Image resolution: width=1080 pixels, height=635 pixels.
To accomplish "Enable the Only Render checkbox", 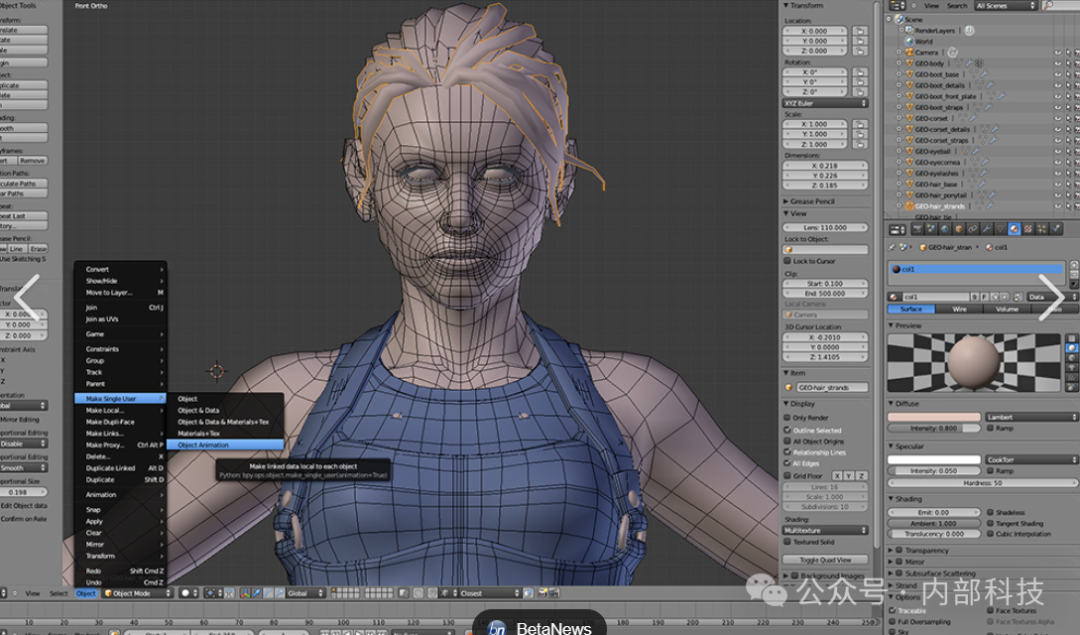I will click(x=787, y=418).
